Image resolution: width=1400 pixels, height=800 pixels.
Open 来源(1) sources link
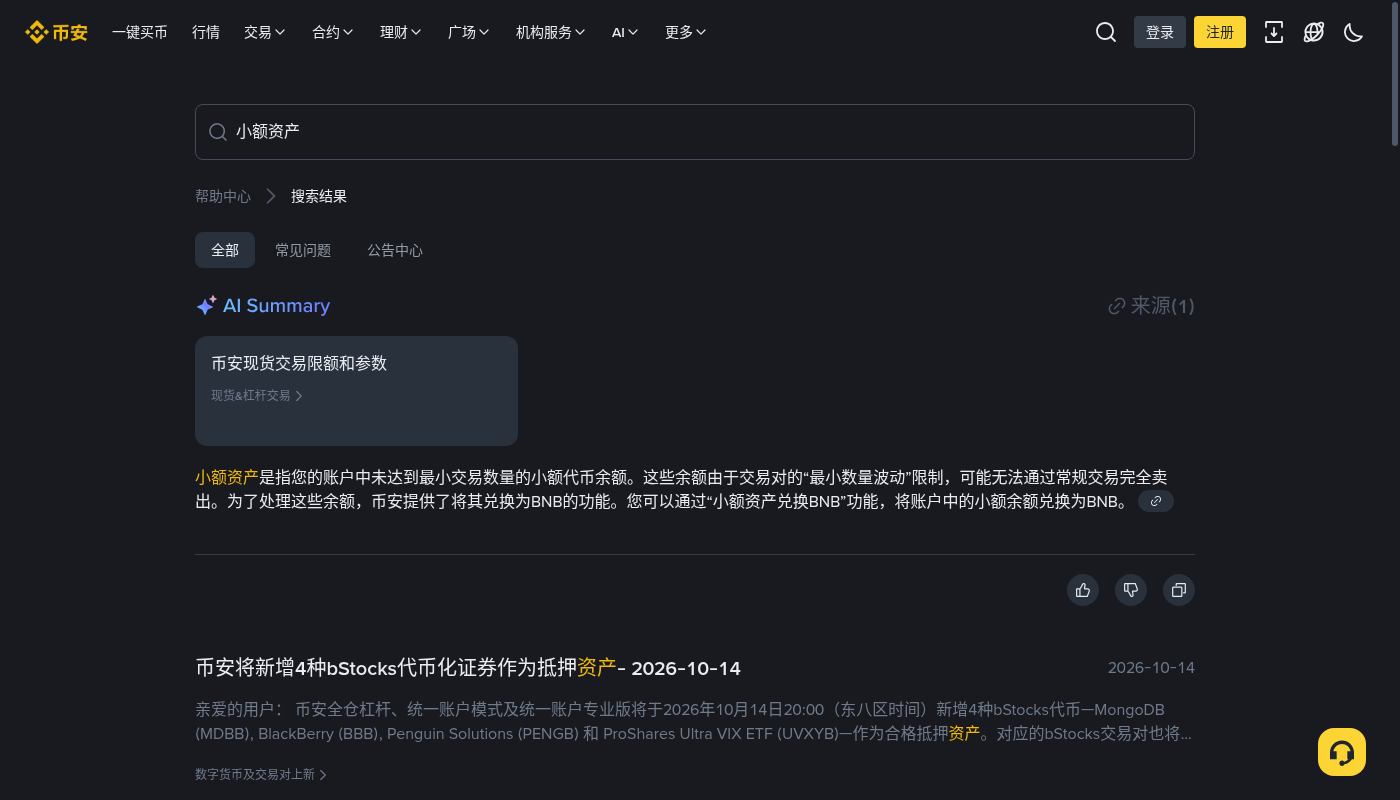pyautogui.click(x=1152, y=306)
